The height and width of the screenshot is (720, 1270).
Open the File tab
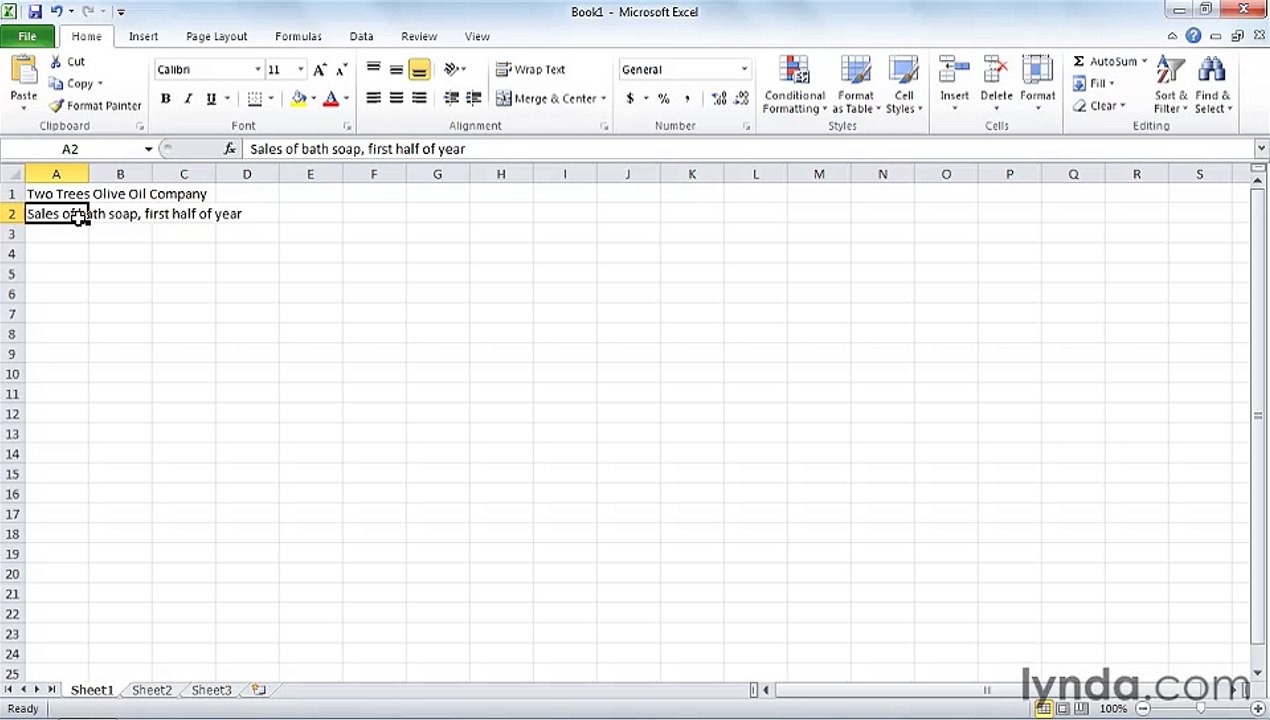27,37
